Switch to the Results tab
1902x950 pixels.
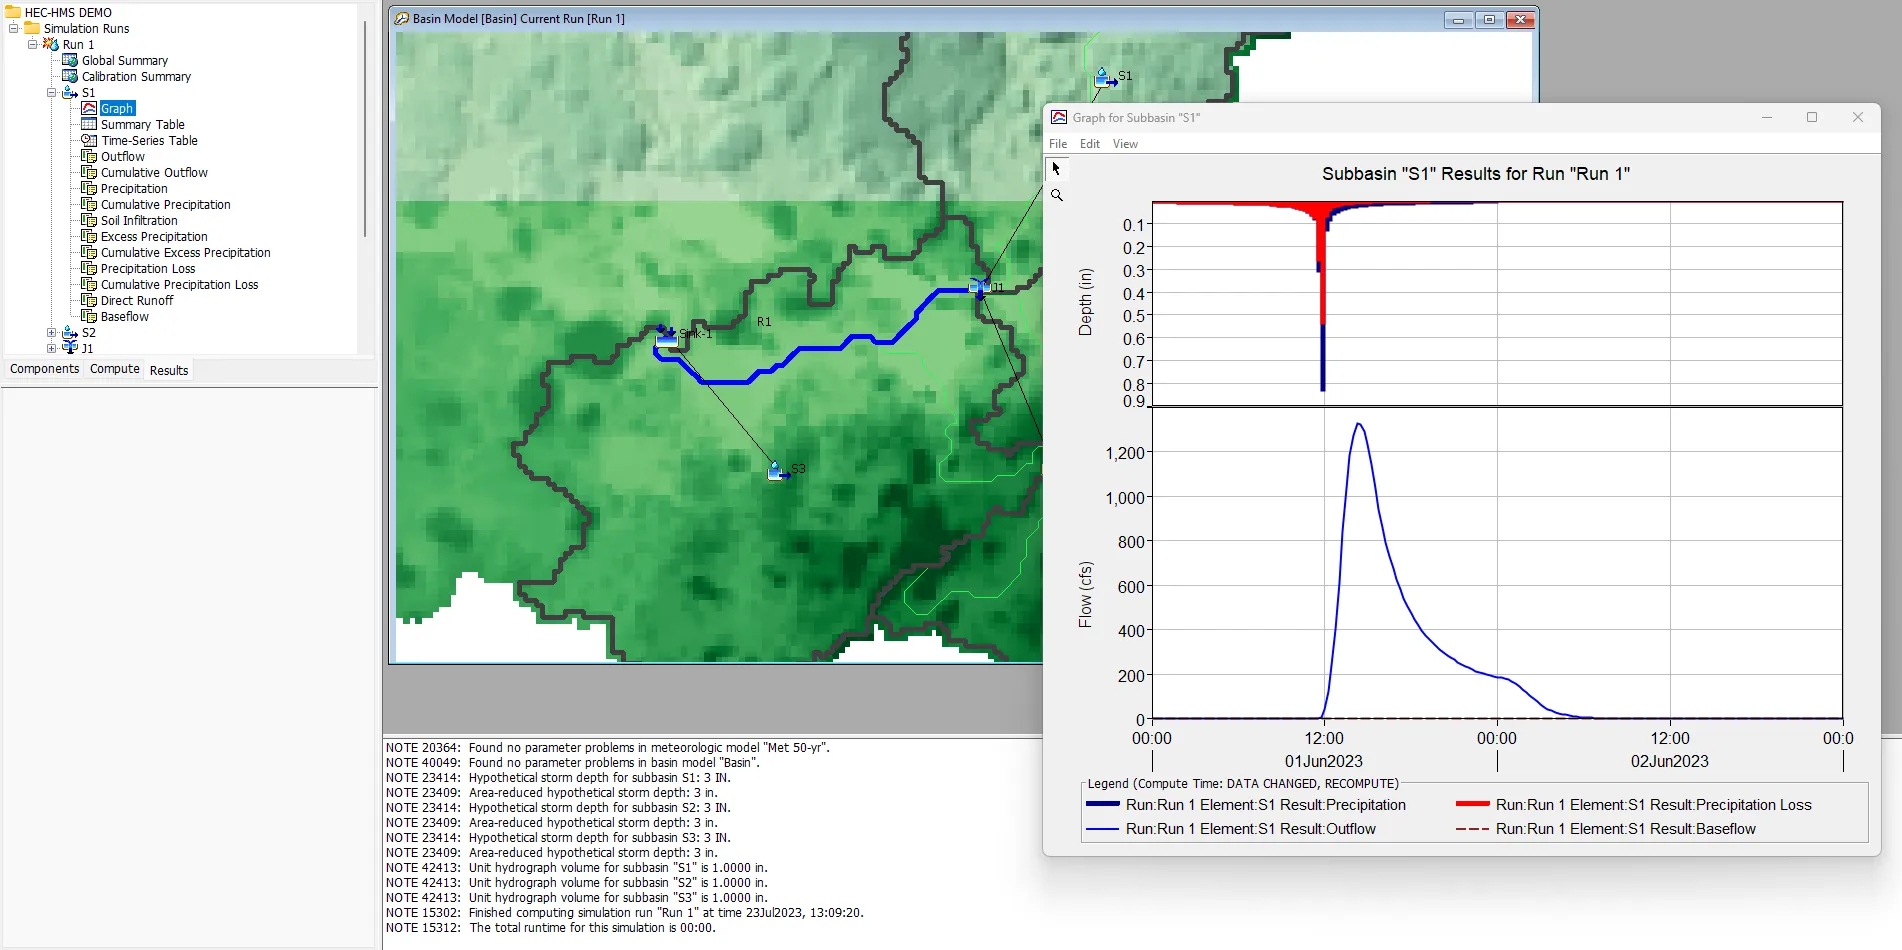tap(169, 370)
